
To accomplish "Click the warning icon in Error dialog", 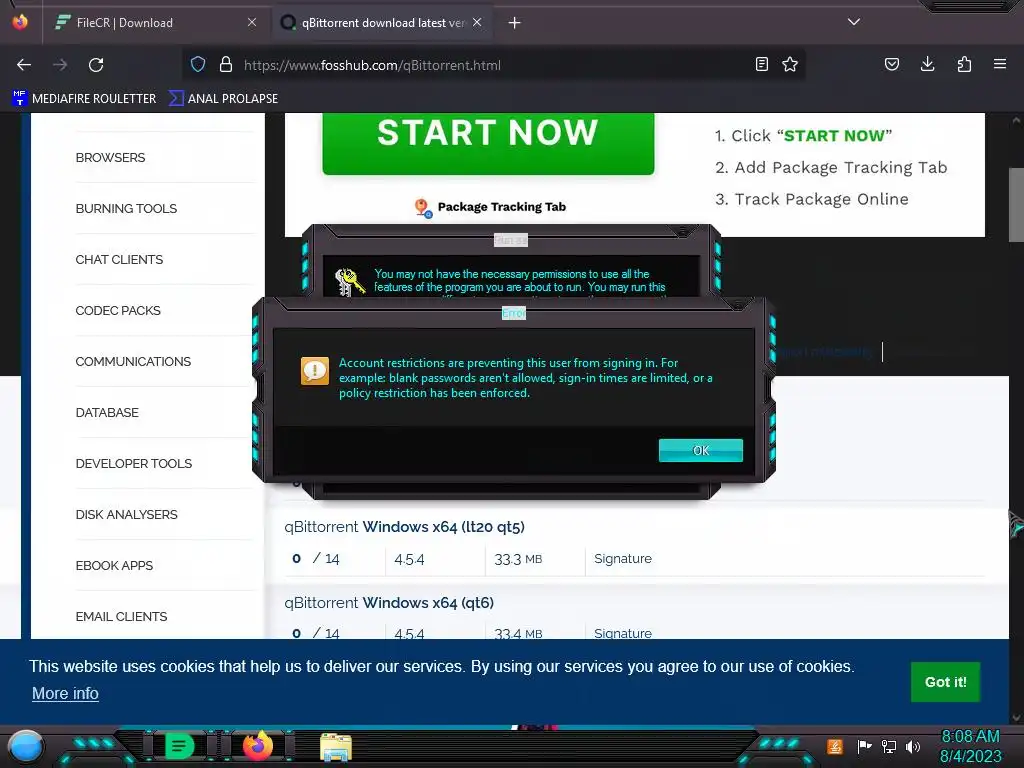I will click(x=315, y=372).
